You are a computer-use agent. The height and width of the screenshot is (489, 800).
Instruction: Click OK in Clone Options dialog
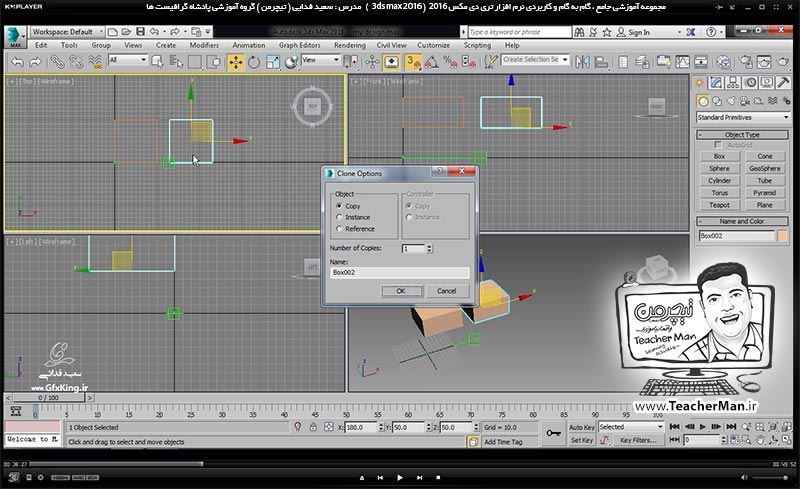[401, 291]
